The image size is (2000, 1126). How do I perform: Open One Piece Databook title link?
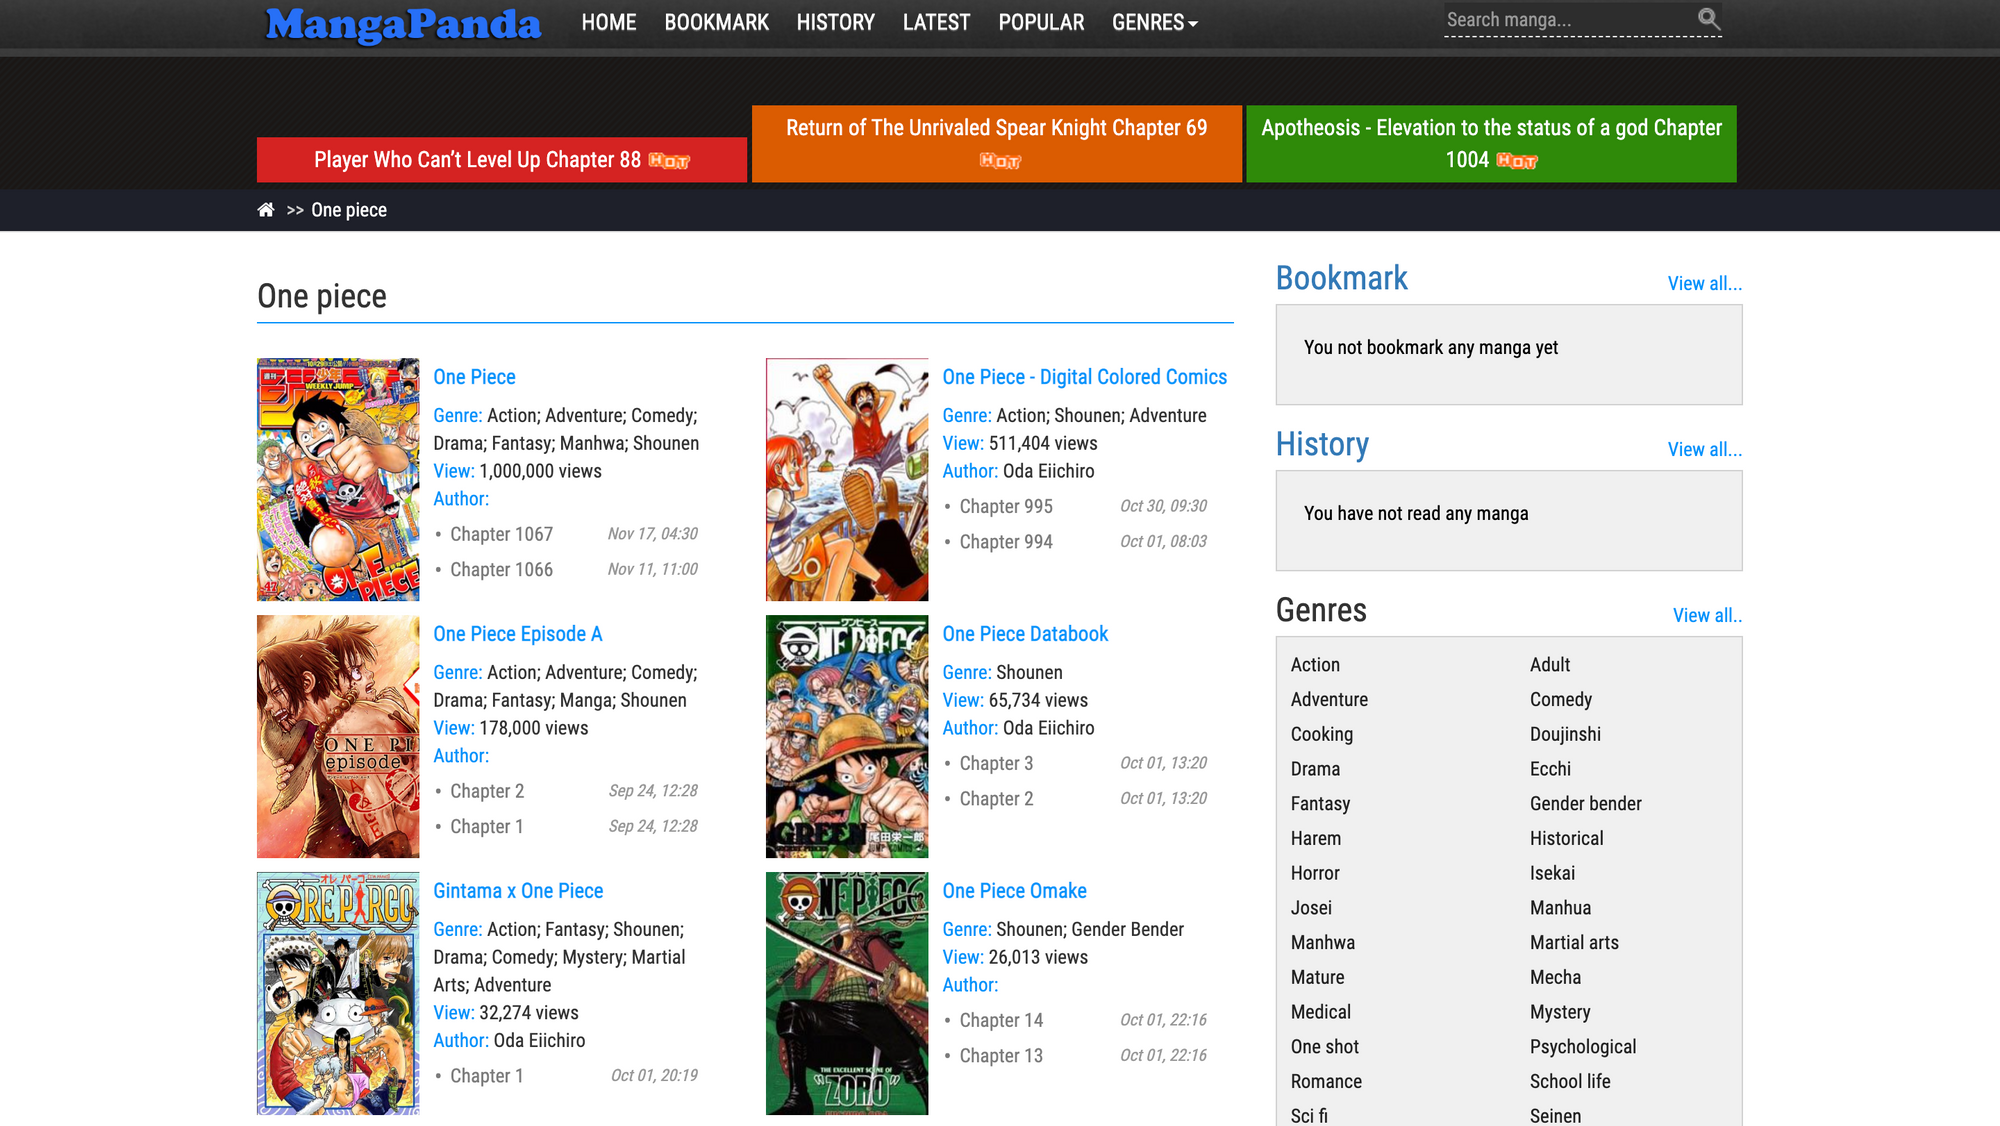[x=1025, y=634]
